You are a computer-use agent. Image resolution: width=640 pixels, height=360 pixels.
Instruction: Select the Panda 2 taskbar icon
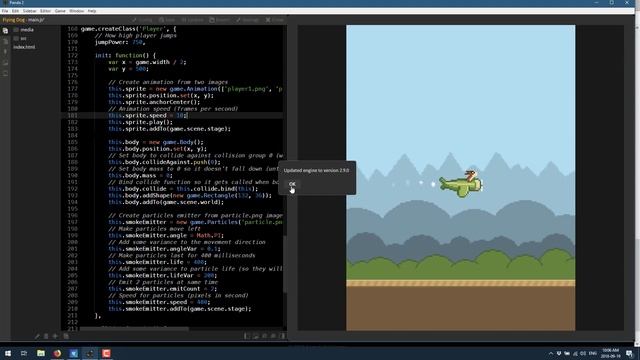(90, 353)
